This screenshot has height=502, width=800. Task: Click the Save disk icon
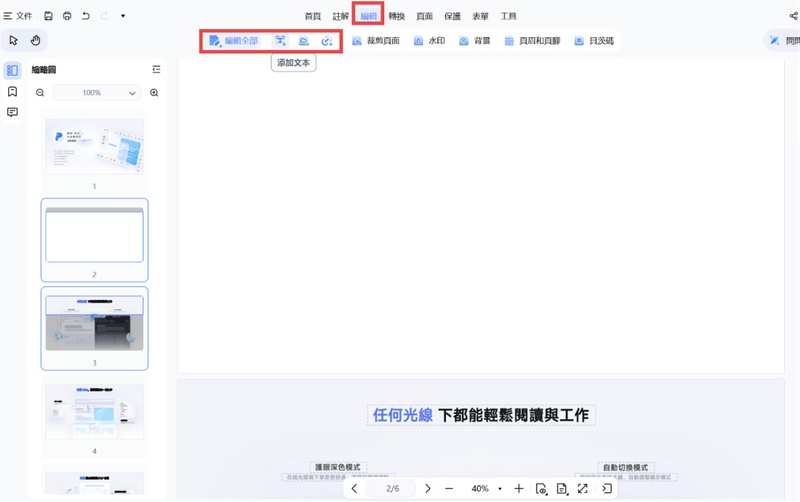pyautogui.click(x=48, y=16)
